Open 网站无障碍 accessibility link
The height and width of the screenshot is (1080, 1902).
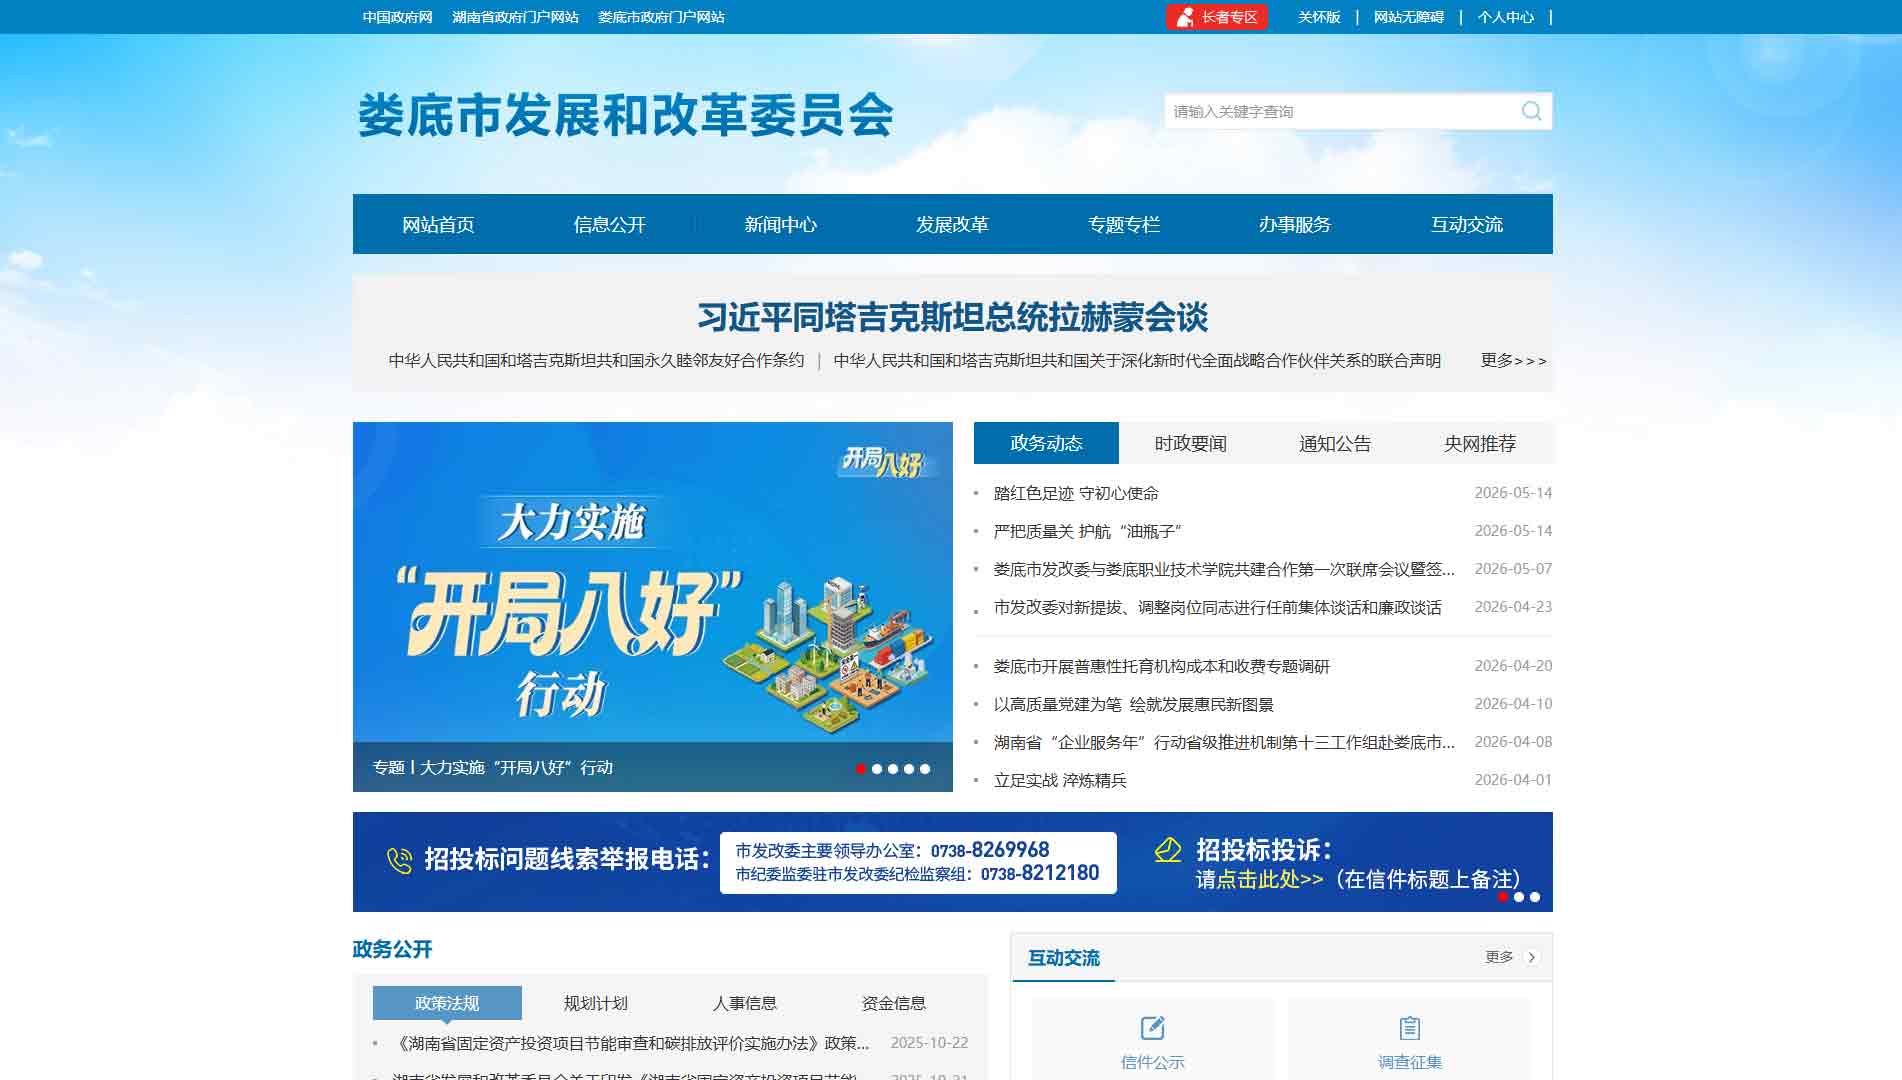point(1409,17)
